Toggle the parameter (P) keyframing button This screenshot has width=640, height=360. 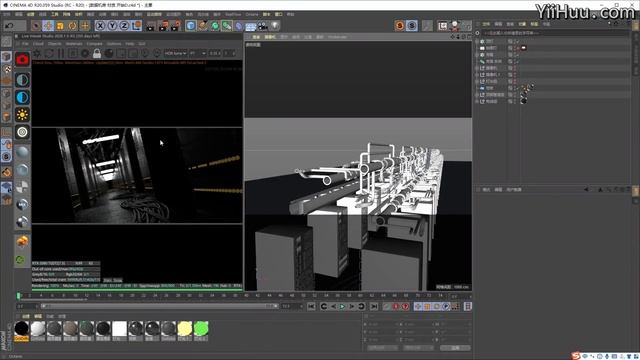tap(446, 306)
